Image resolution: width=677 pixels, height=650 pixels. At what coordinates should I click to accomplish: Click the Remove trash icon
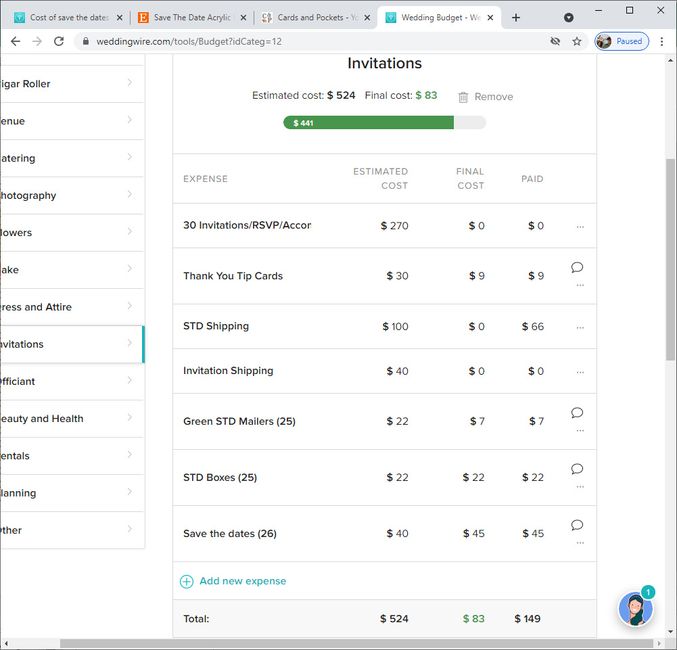463,97
